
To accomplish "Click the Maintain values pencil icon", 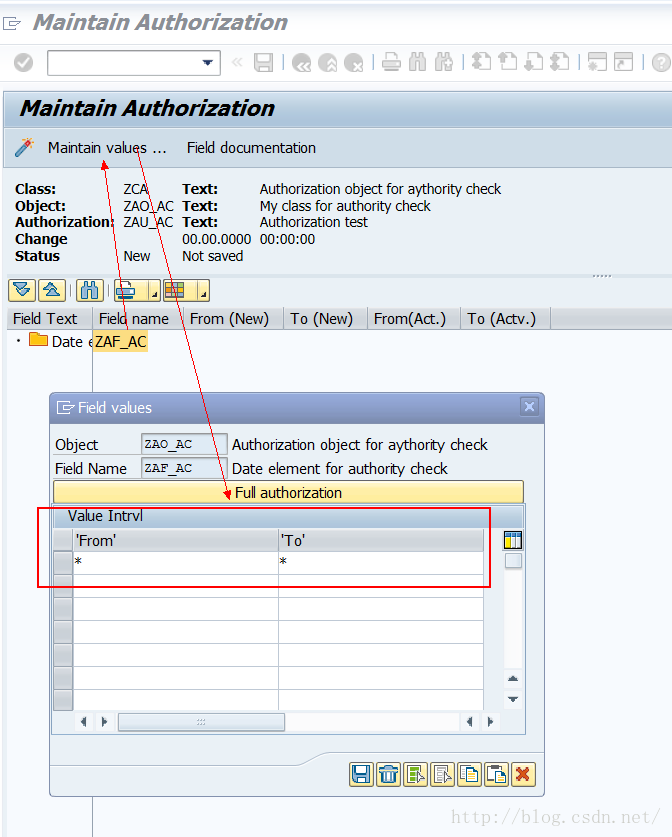I will click(24, 147).
